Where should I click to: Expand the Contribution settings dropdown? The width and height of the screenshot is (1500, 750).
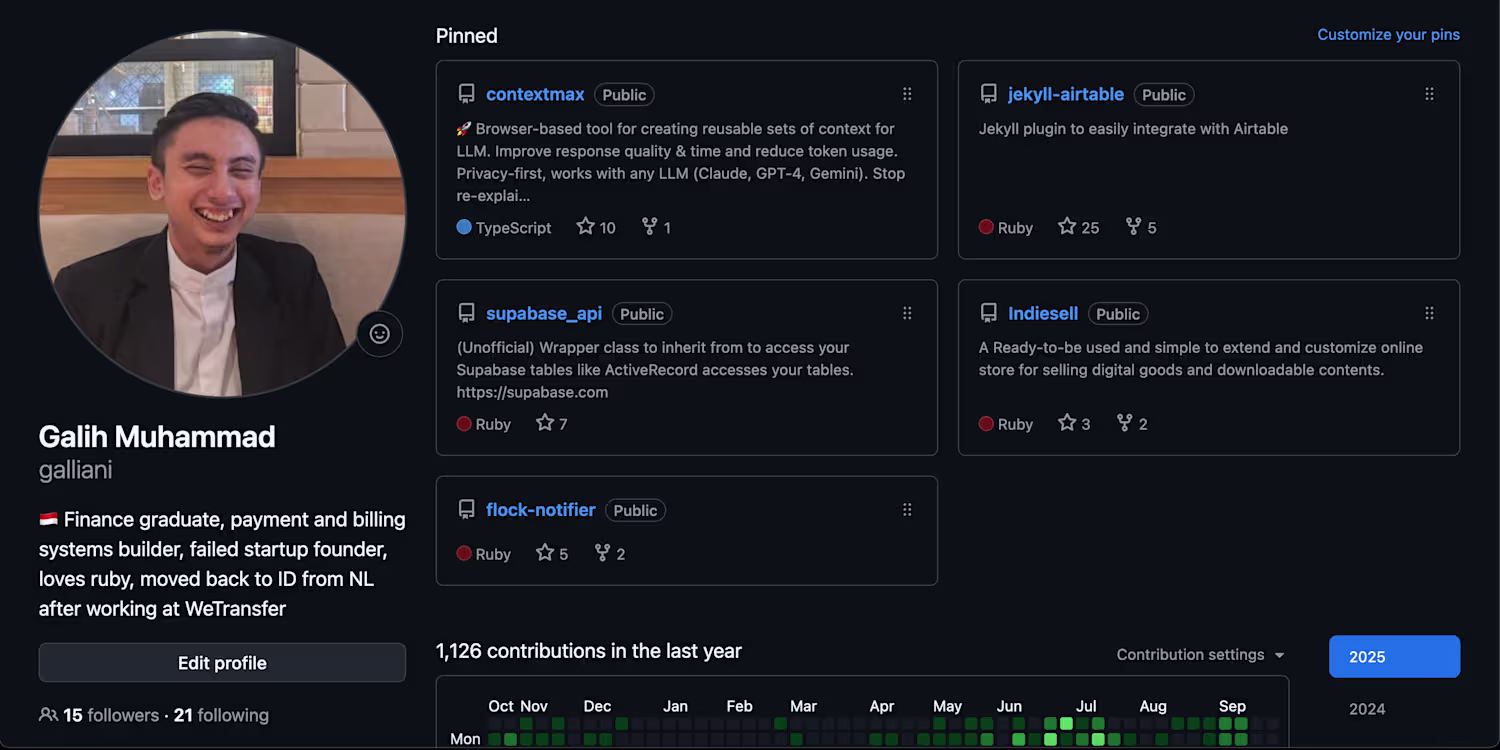[1200, 655]
